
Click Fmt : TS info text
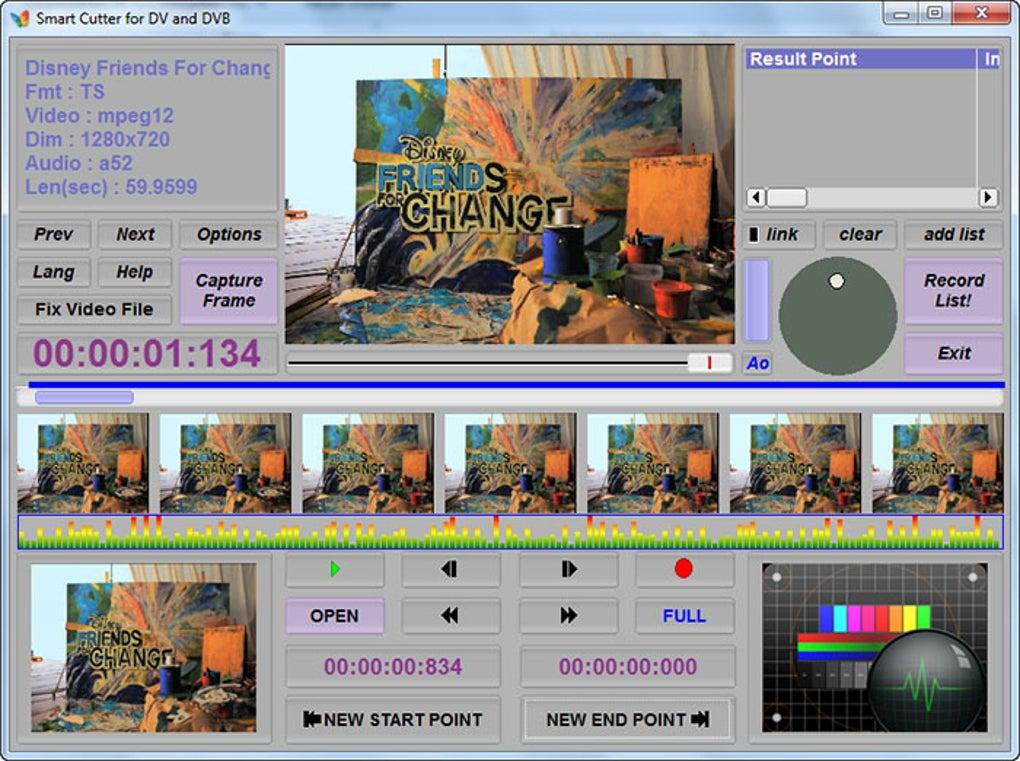pyautogui.click(x=64, y=92)
